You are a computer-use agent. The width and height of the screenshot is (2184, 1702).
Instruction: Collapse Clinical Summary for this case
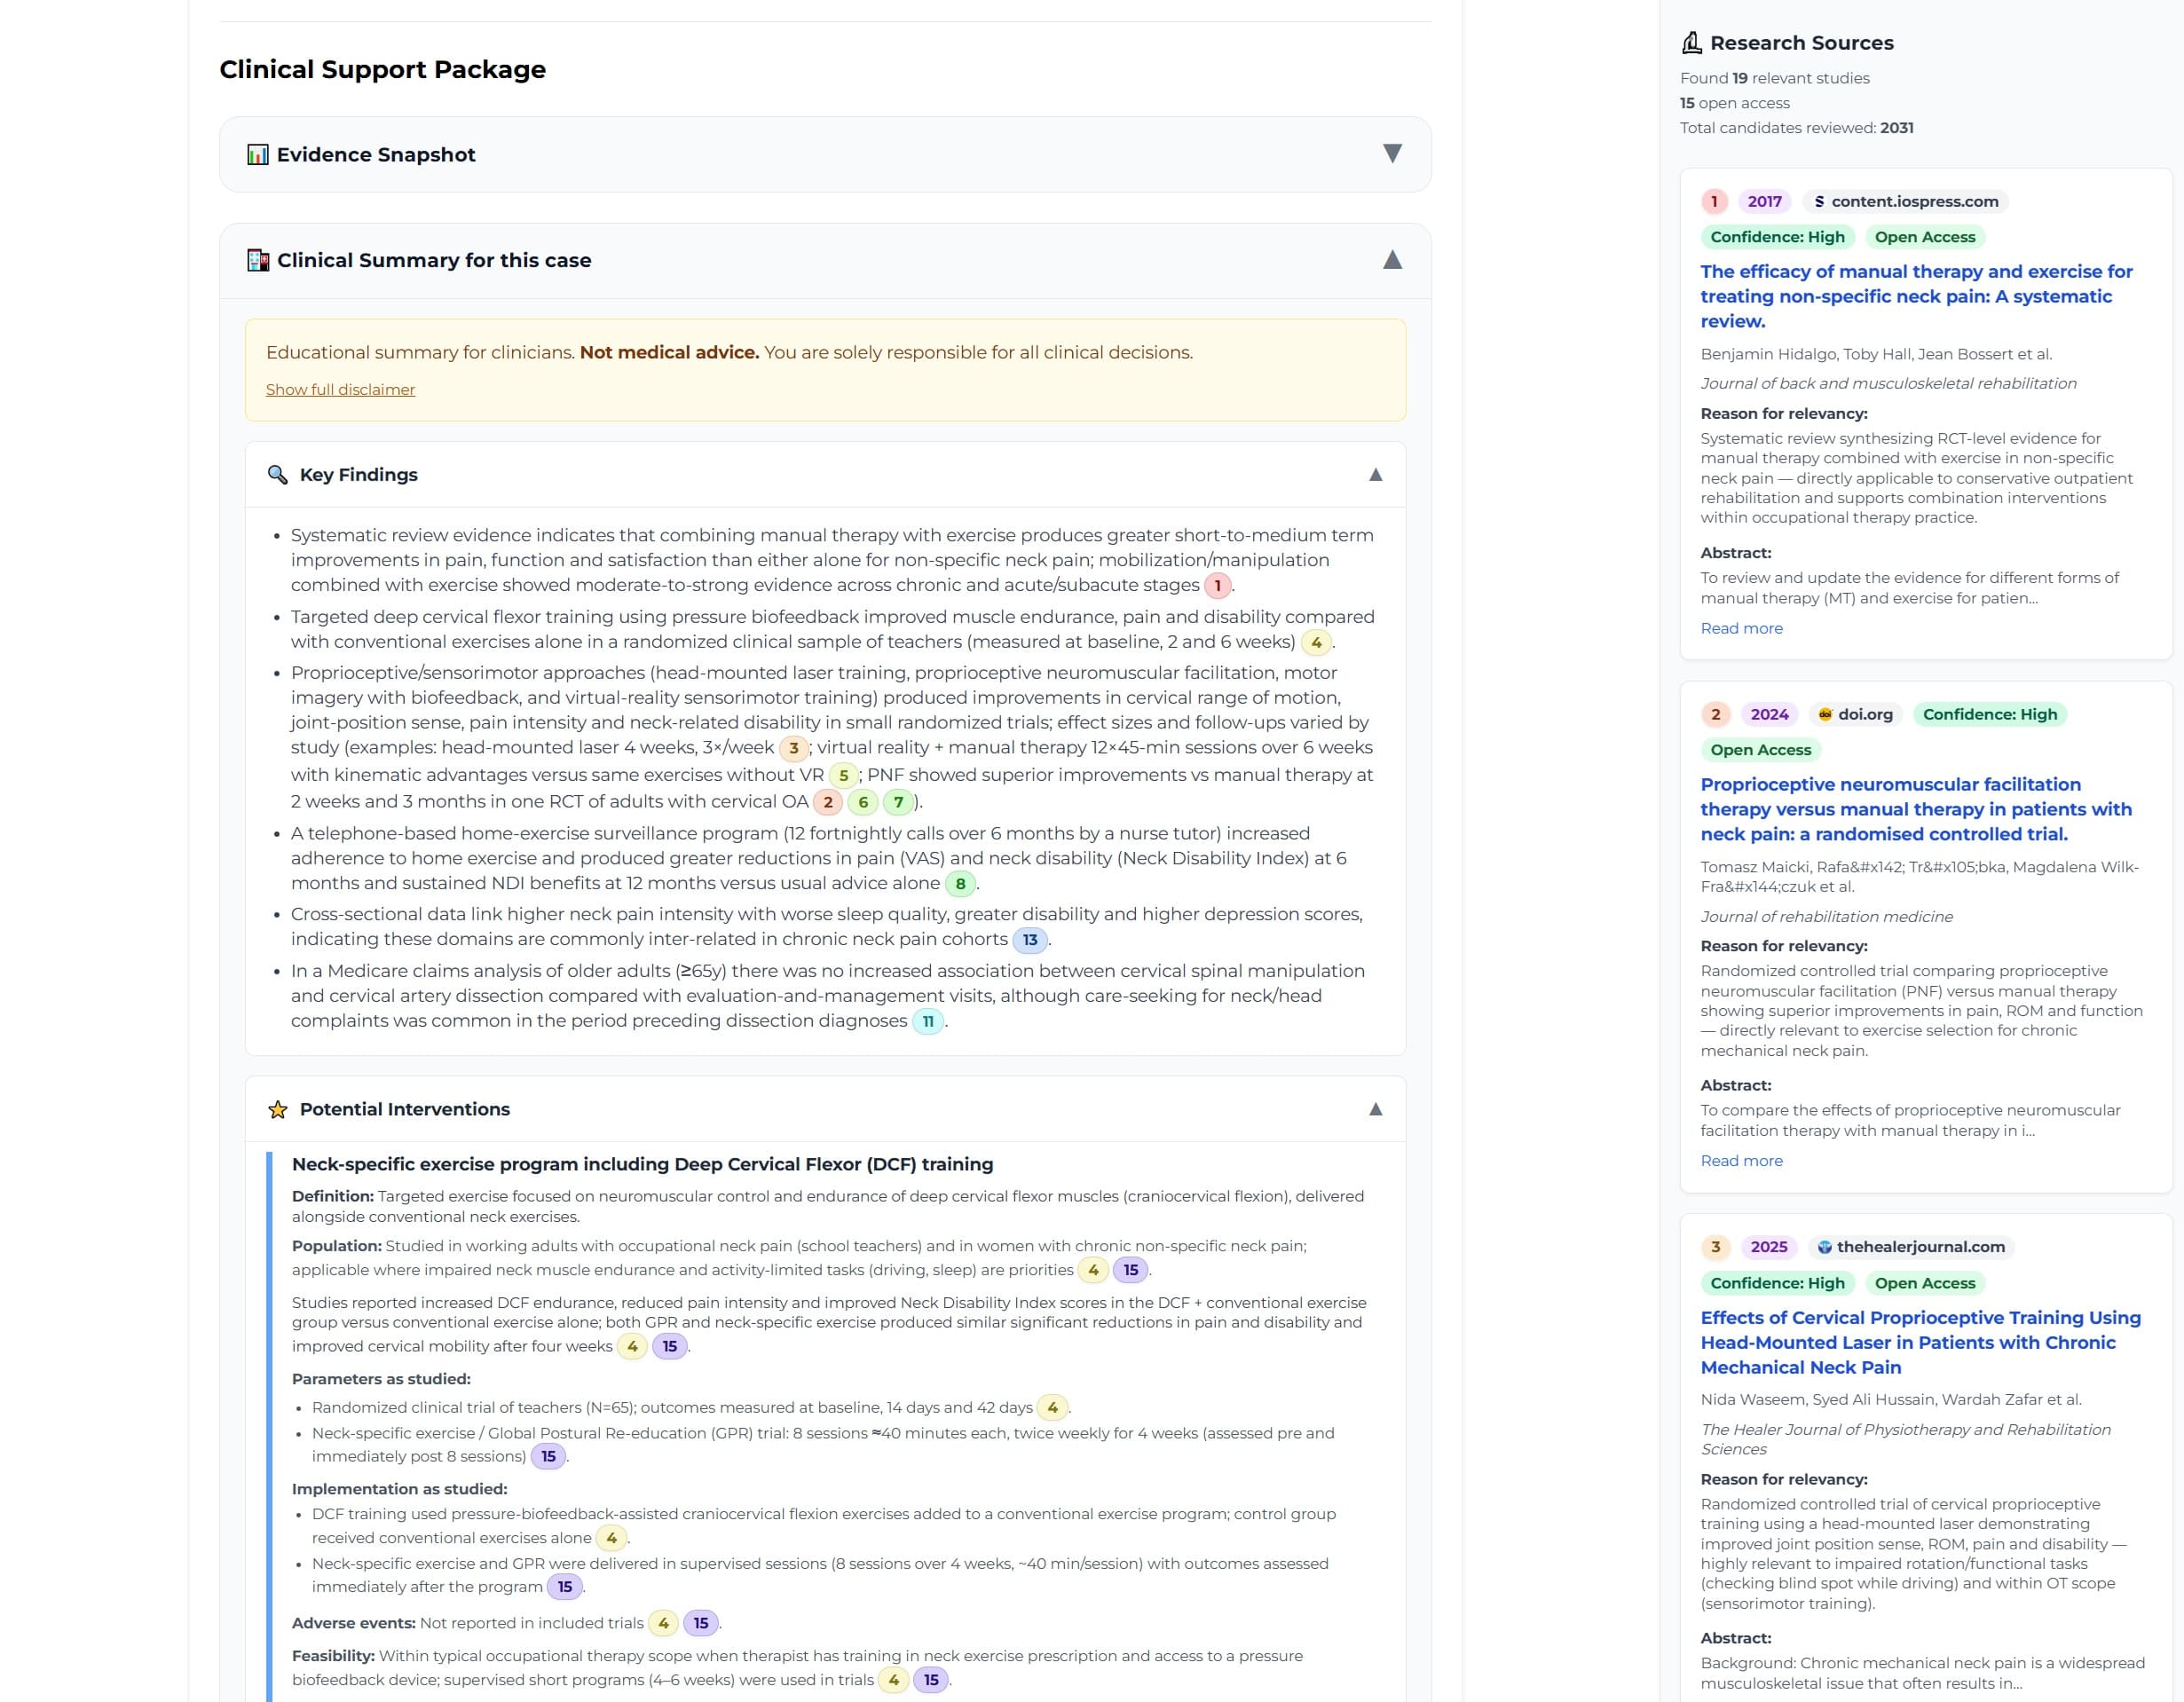(x=1391, y=260)
